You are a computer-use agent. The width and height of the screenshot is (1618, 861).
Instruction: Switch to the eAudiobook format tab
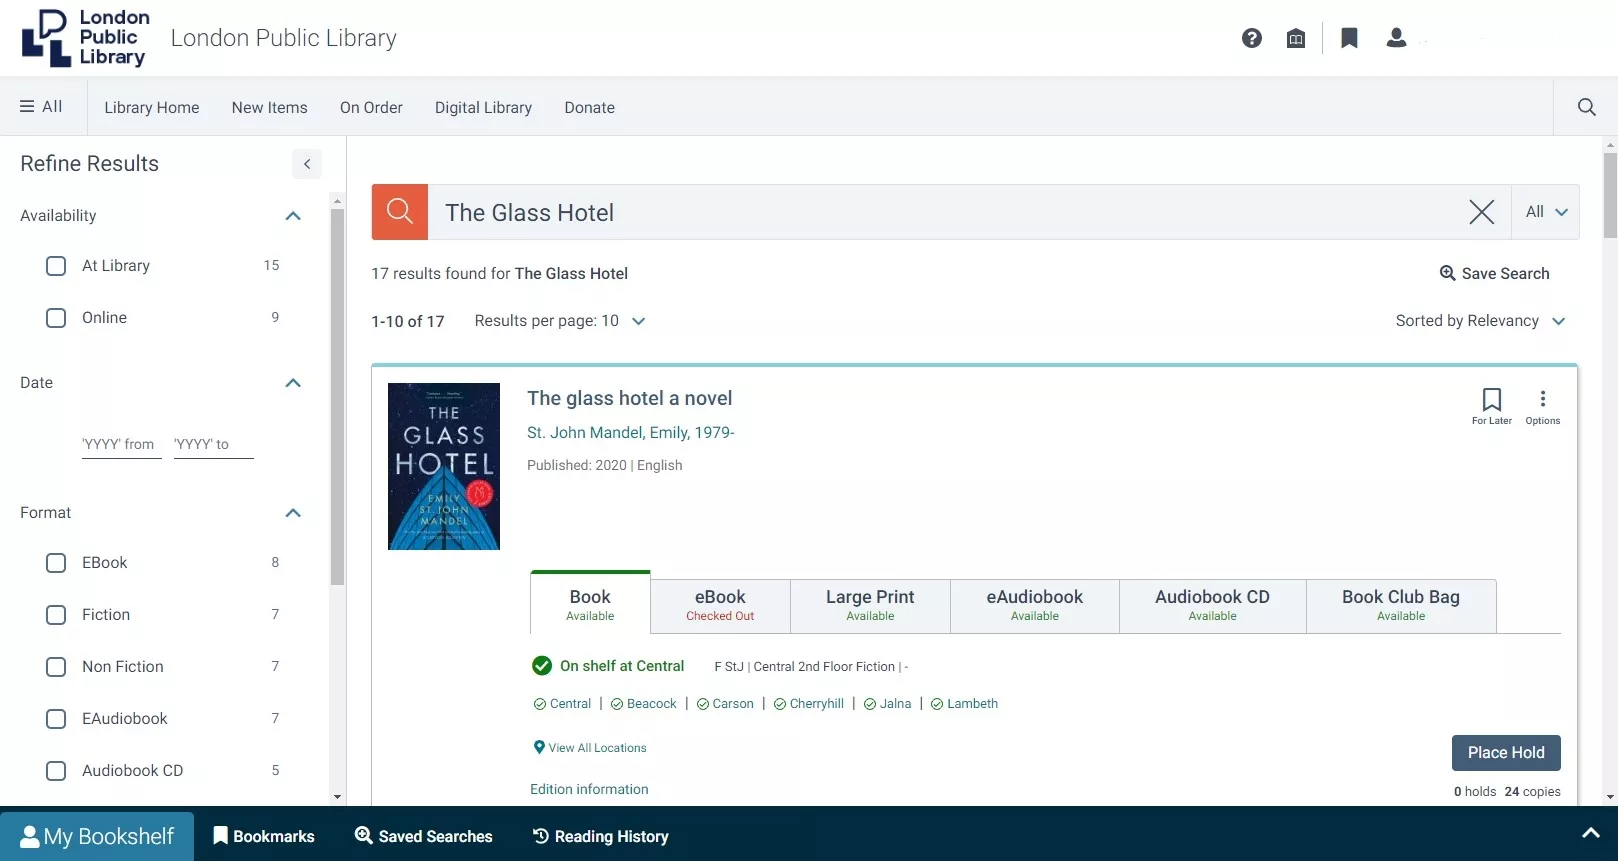coord(1034,605)
